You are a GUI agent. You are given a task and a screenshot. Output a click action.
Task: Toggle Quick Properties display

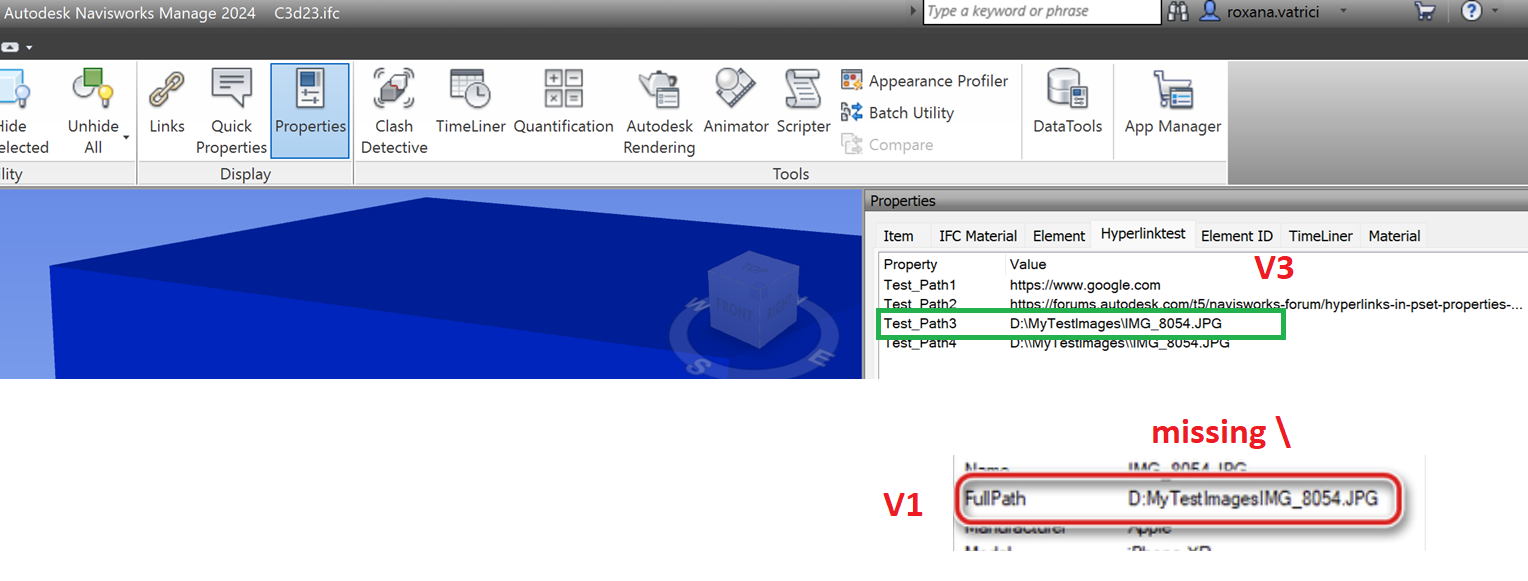point(231,110)
